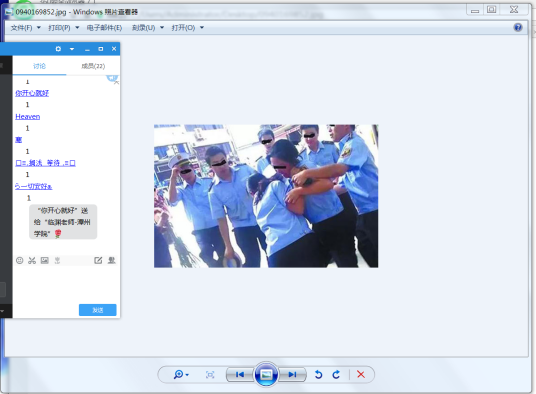Click the displayed photo in viewer
The width and height of the screenshot is (536, 394).
[x=266, y=196]
